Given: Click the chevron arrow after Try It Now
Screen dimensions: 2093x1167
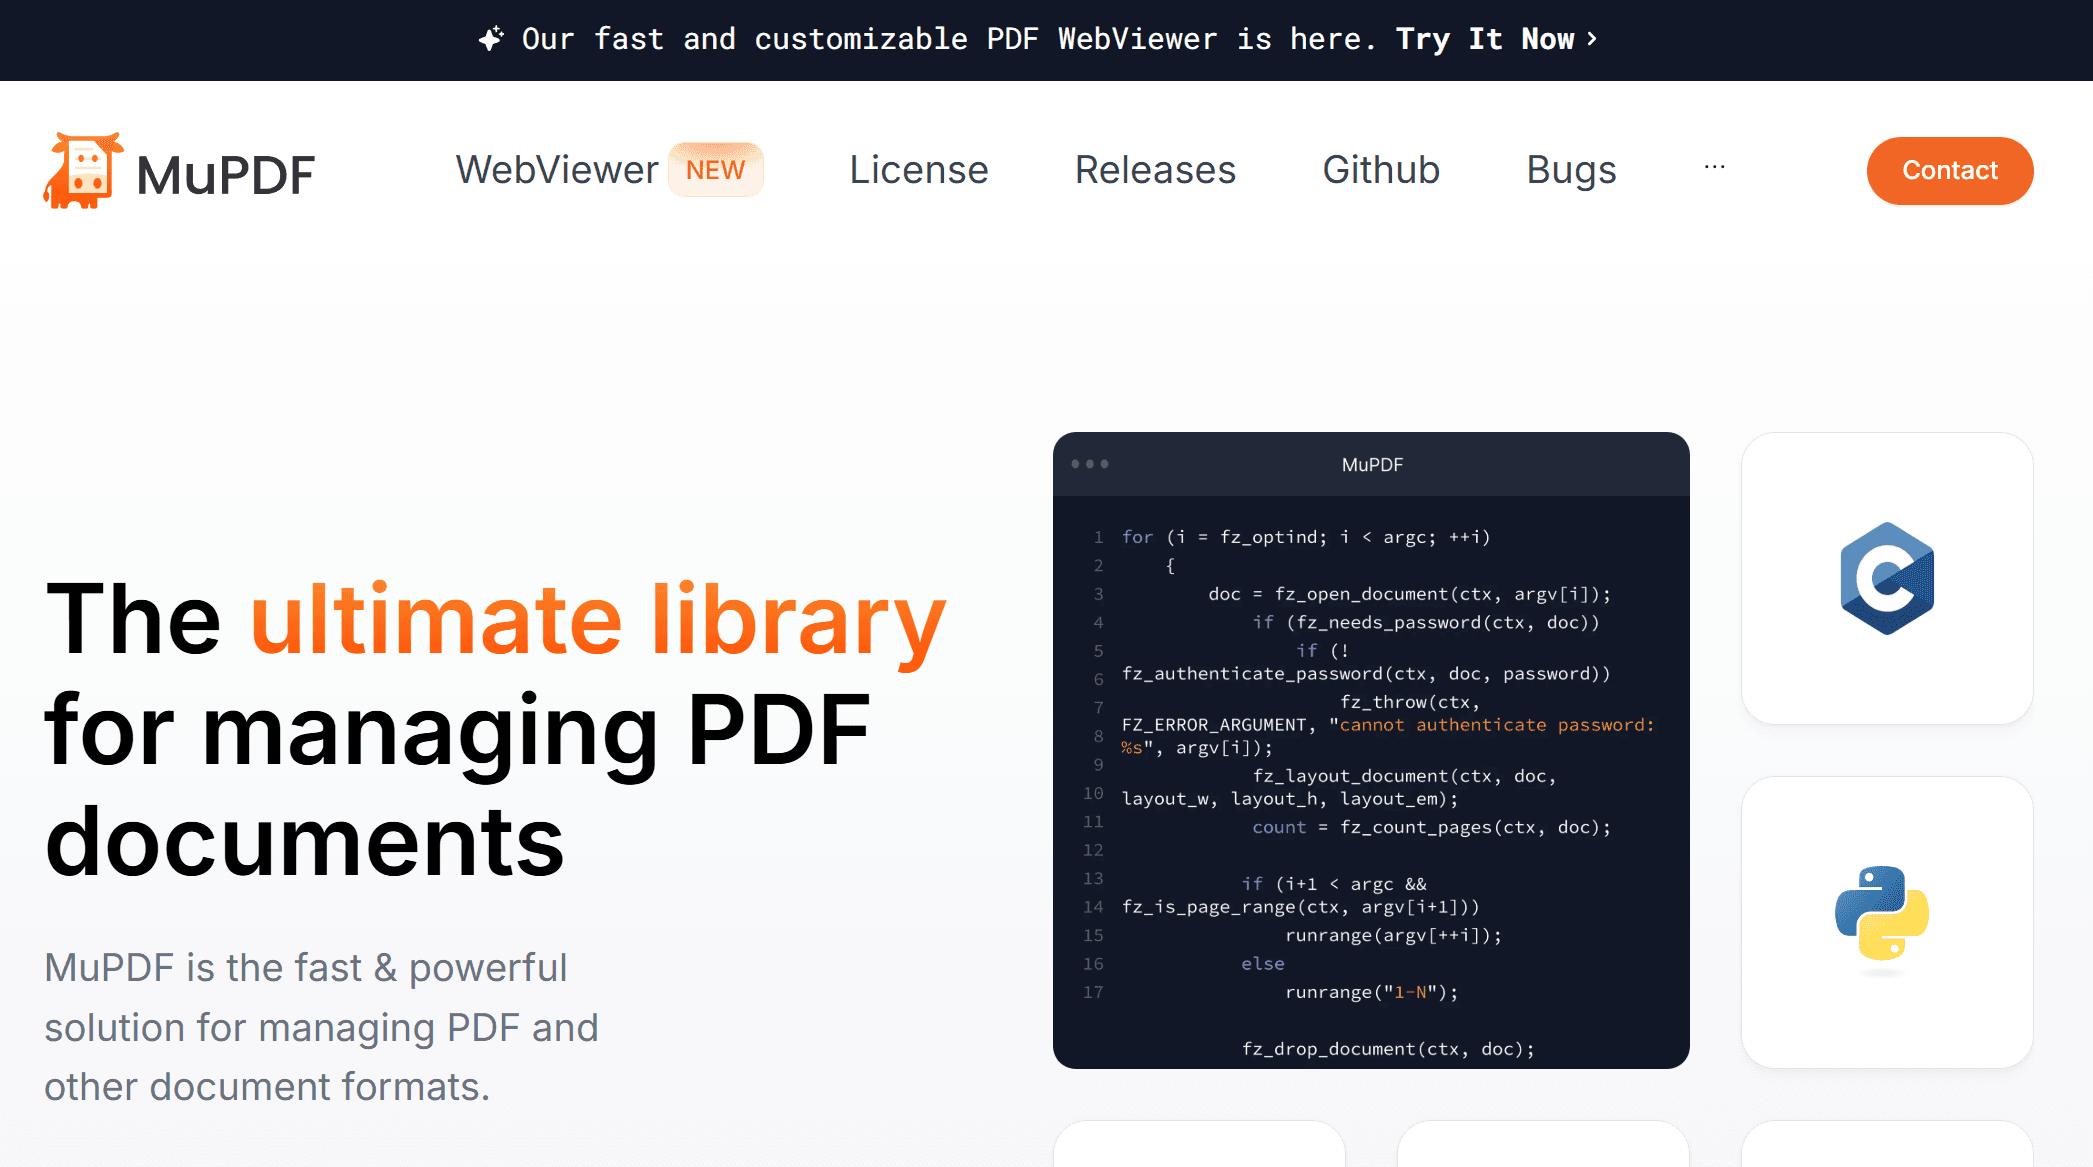Looking at the screenshot, I should 1592,39.
